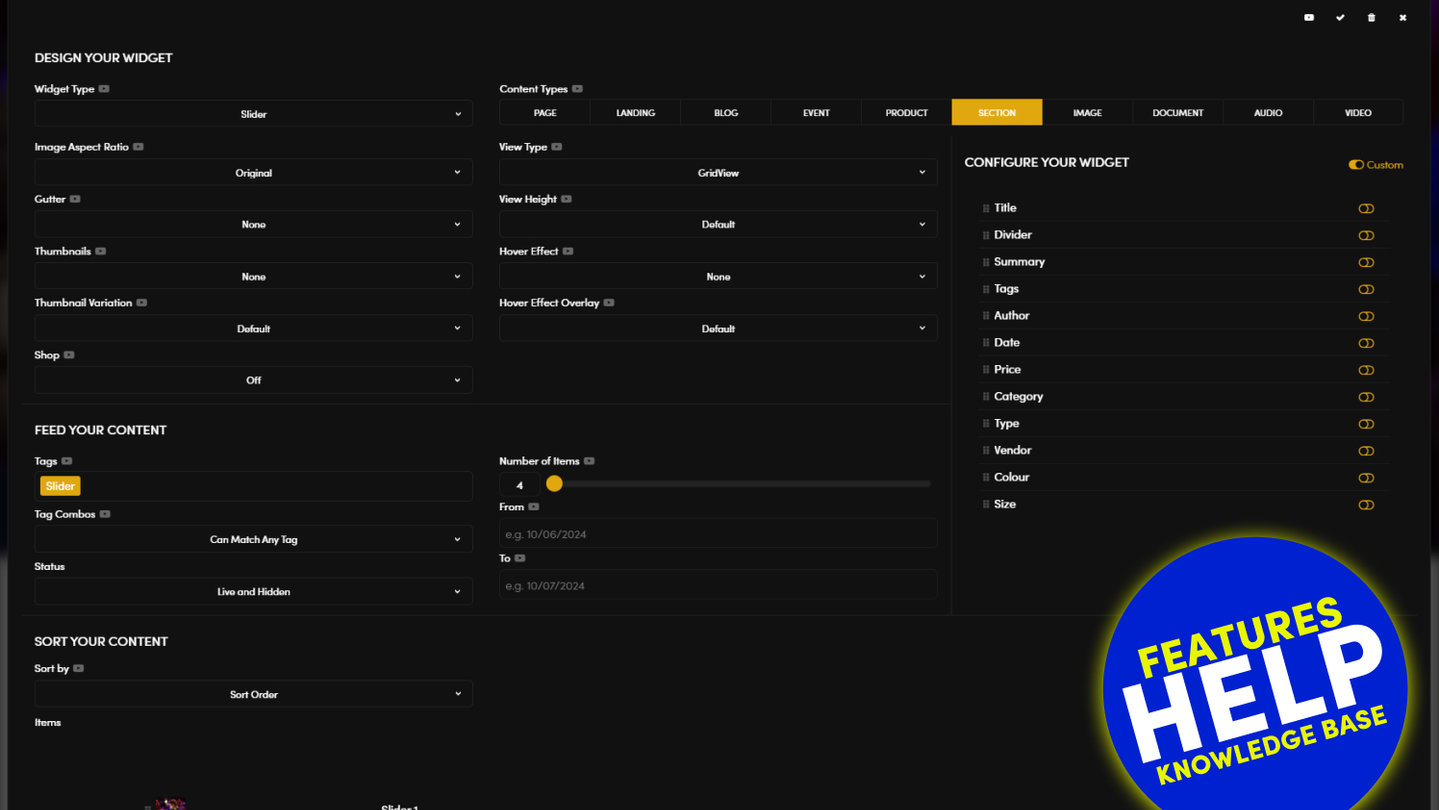Image resolution: width=1439 pixels, height=810 pixels.
Task: Enable the Price field toggle
Action: coord(1366,371)
